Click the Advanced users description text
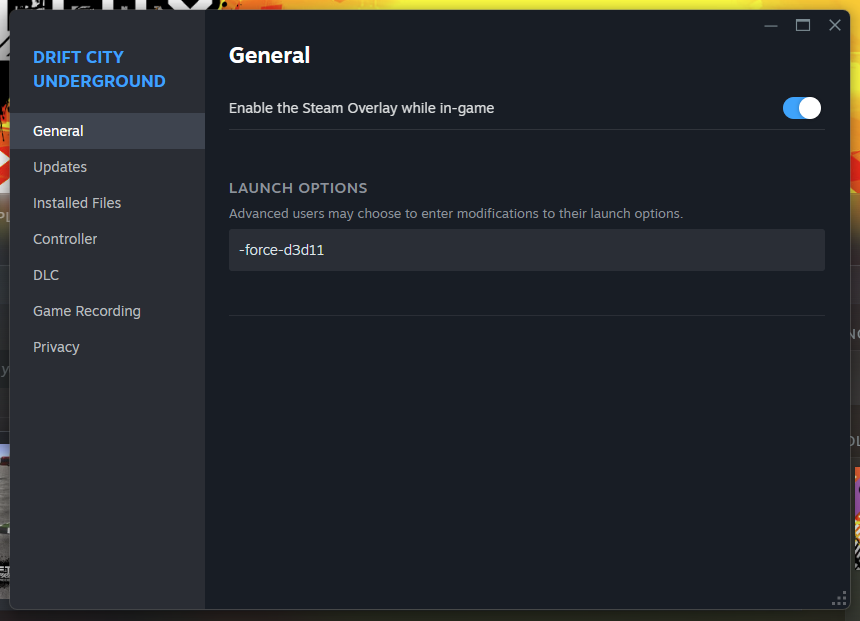Viewport: 860px width, 621px height. click(456, 213)
